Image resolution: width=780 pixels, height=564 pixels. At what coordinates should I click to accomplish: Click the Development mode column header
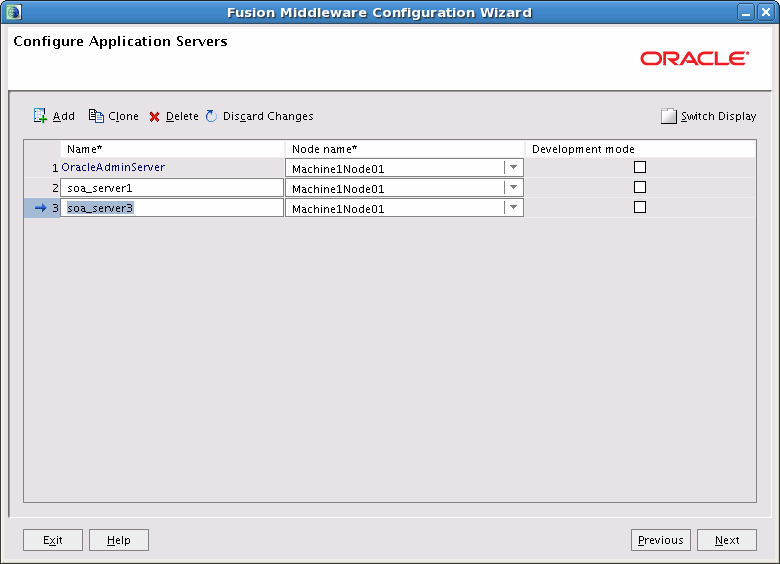coord(640,149)
